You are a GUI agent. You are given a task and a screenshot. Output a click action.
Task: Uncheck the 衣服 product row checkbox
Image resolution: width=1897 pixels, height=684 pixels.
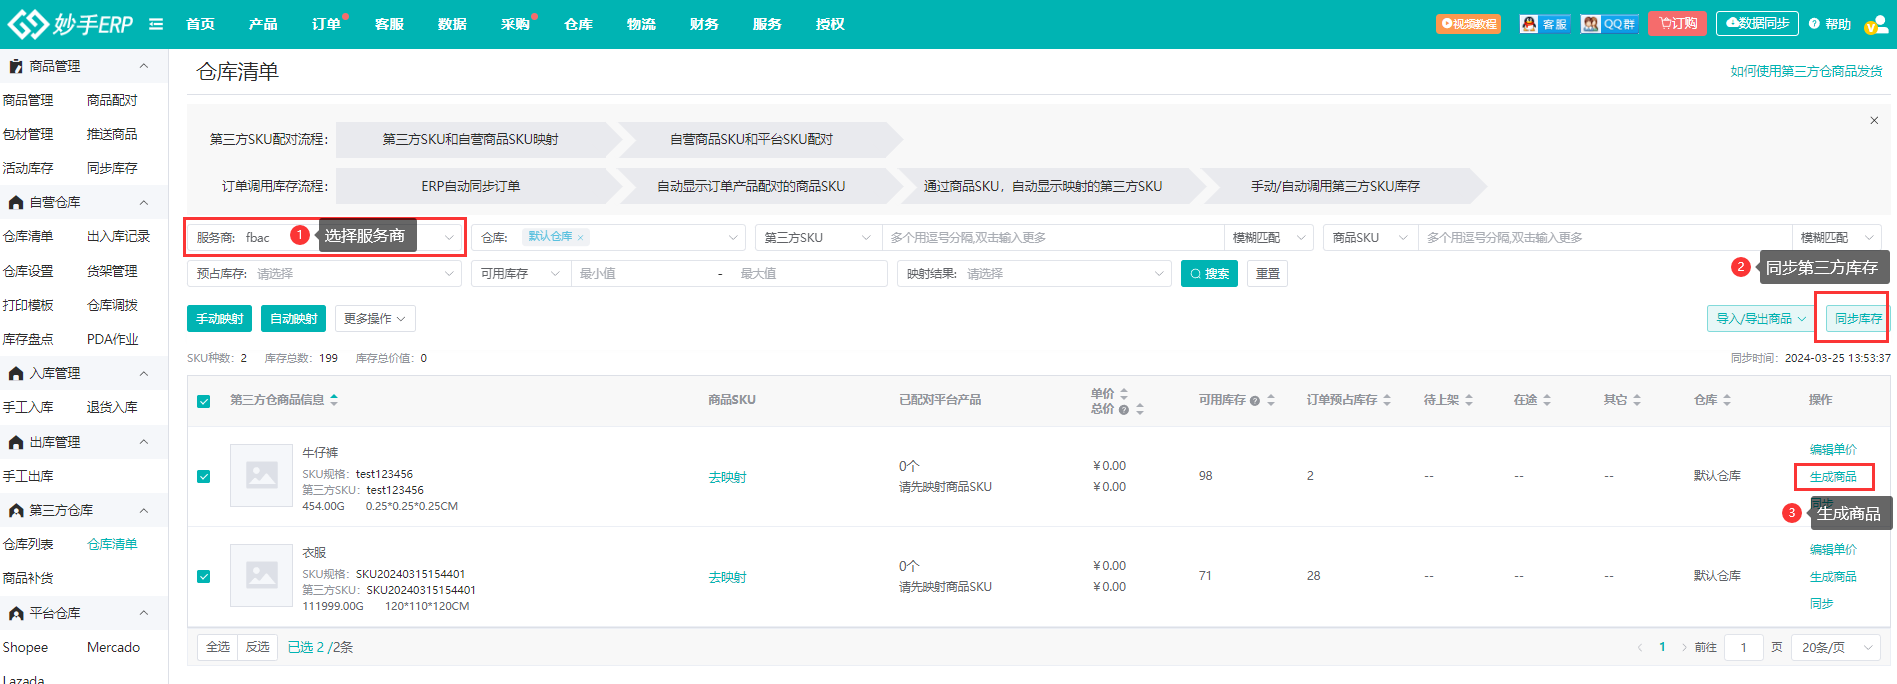(204, 577)
